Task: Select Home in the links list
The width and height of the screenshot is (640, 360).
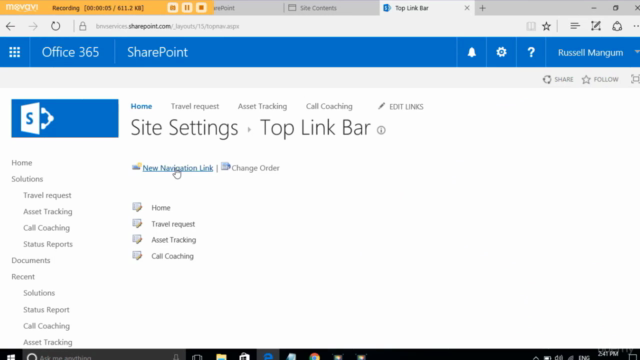Action: (x=161, y=207)
